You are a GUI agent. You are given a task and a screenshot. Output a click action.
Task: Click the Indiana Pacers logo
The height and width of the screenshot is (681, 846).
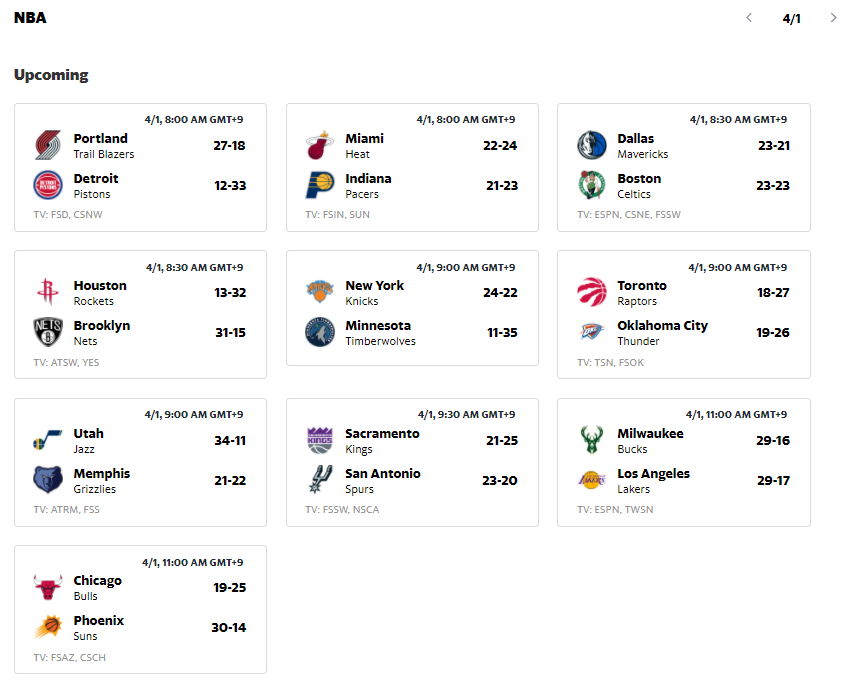click(x=319, y=185)
